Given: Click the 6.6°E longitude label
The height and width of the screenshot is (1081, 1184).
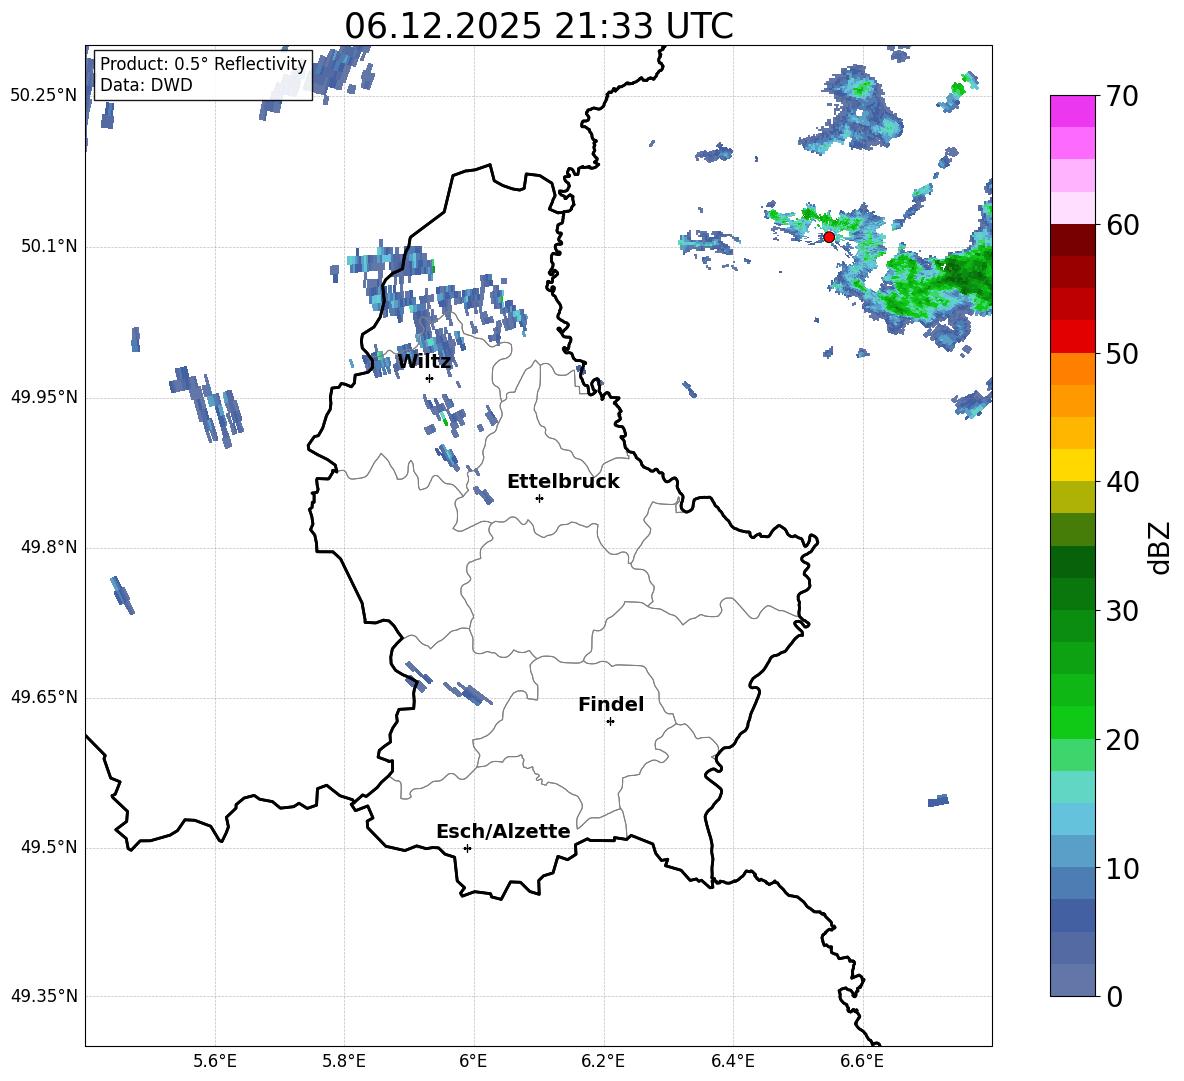Looking at the screenshot, I should pyautogui.click(x=862, y=1061).
